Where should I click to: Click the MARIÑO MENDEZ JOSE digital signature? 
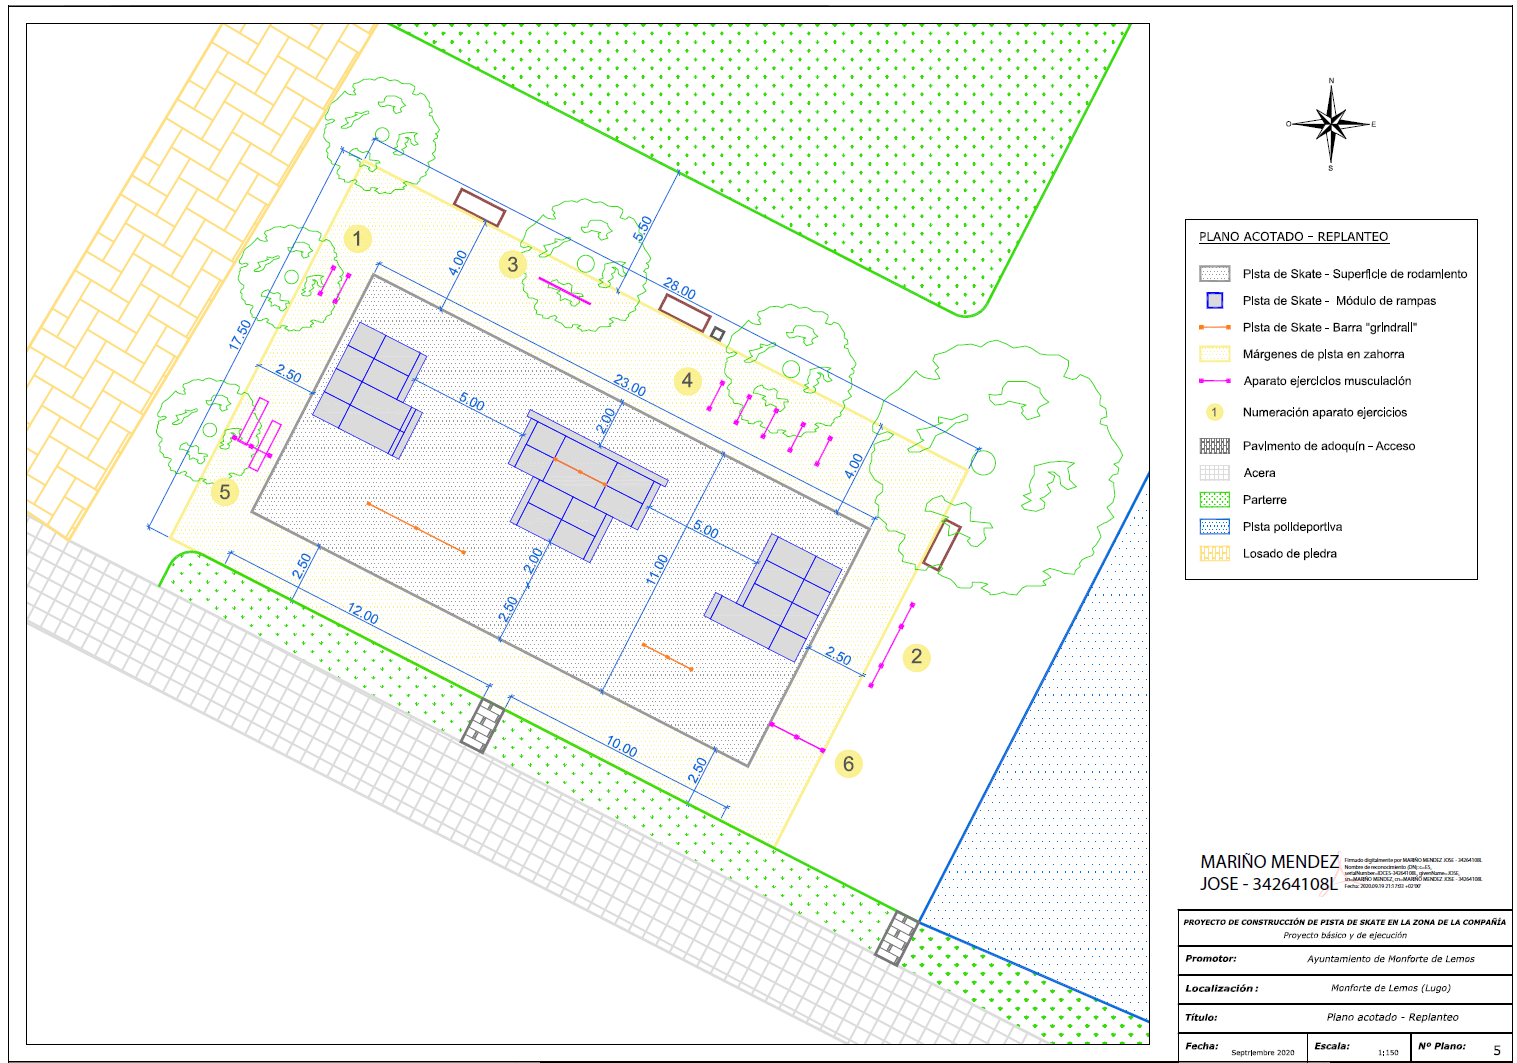coord(1268,873)
